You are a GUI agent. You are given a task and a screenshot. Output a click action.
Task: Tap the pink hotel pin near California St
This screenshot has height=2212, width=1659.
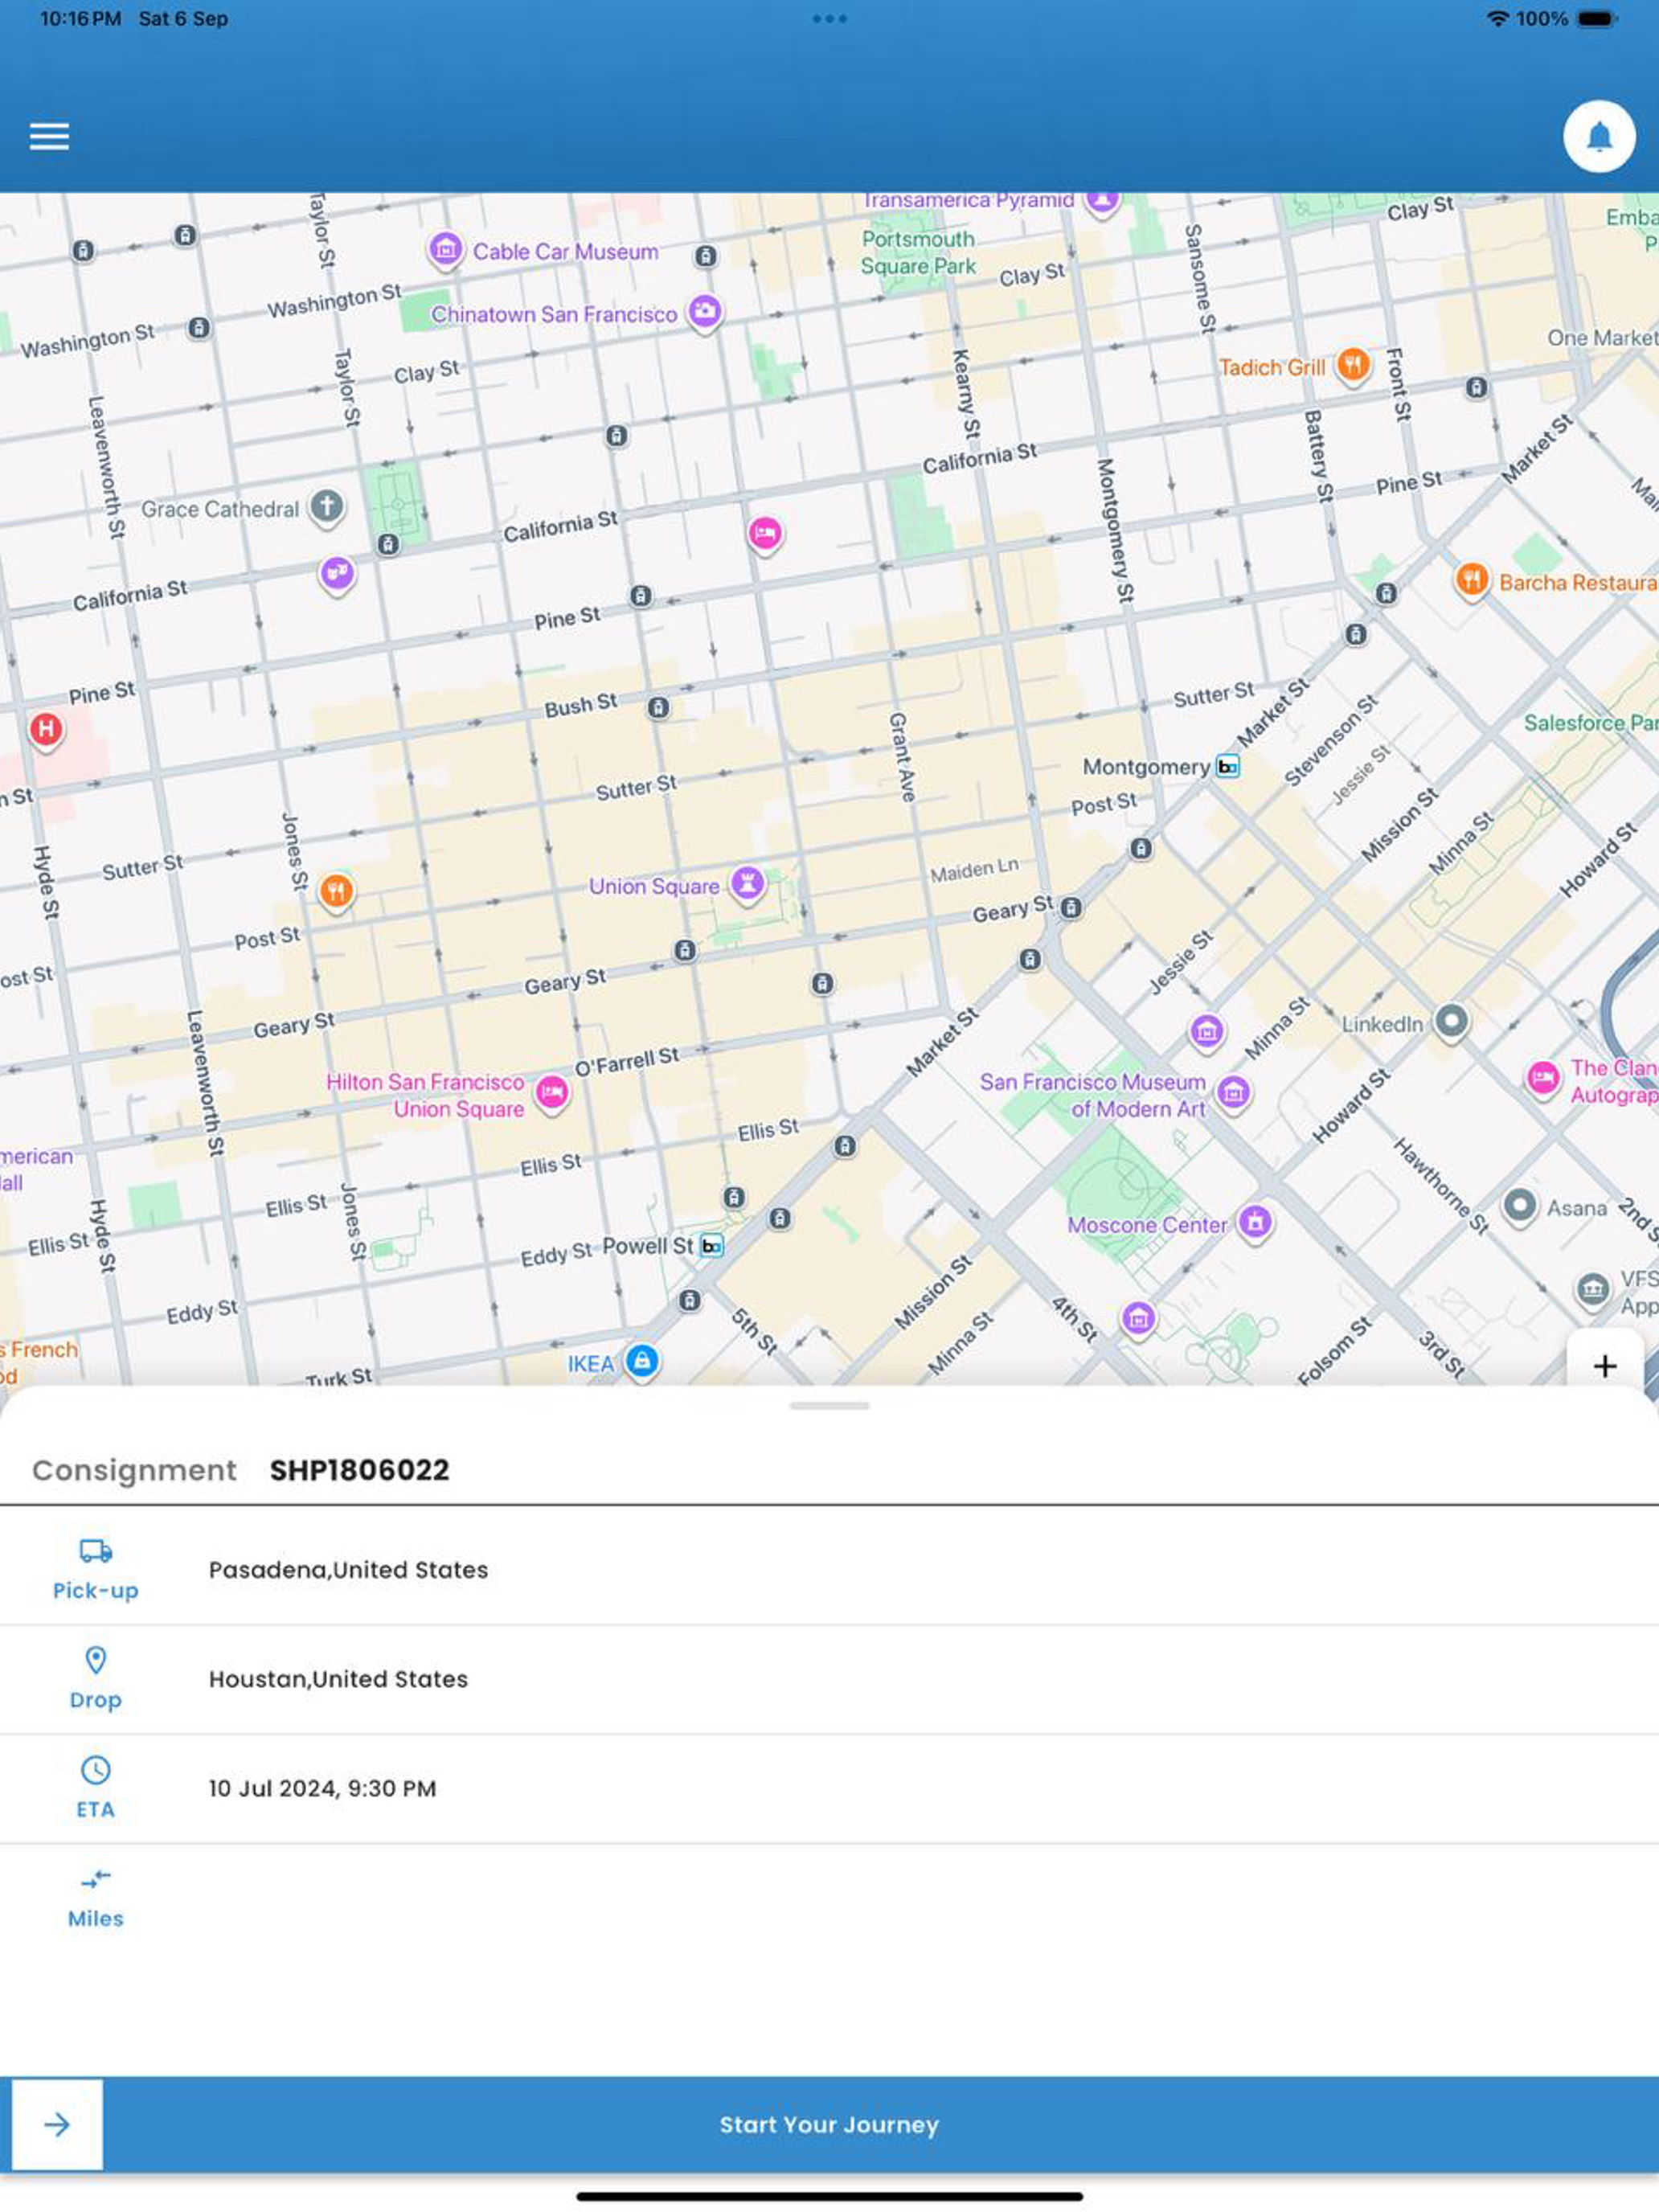(765, 534)
